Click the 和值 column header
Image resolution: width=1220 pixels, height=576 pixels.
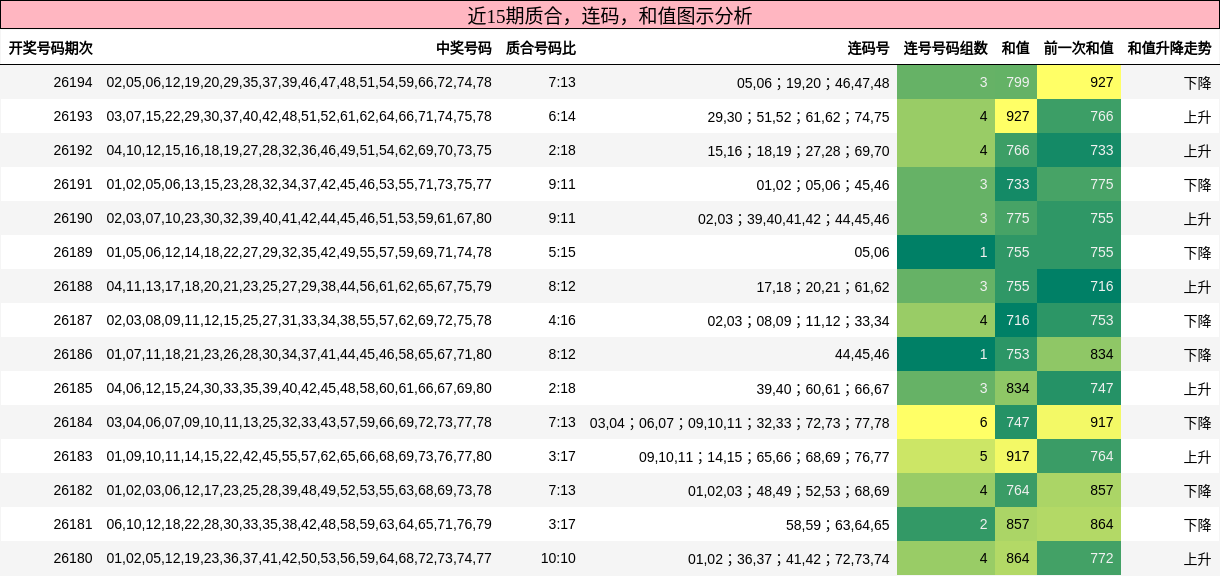click(1016, 47)
